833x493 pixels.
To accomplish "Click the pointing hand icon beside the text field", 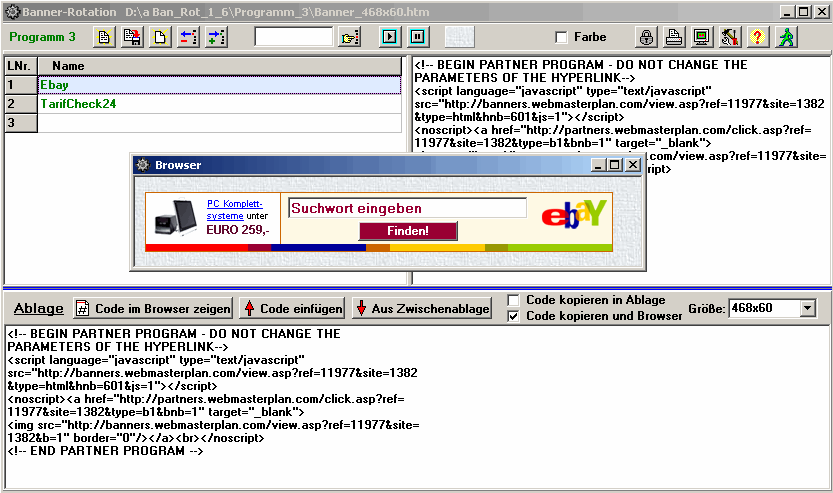I will [x=350, y=37].
